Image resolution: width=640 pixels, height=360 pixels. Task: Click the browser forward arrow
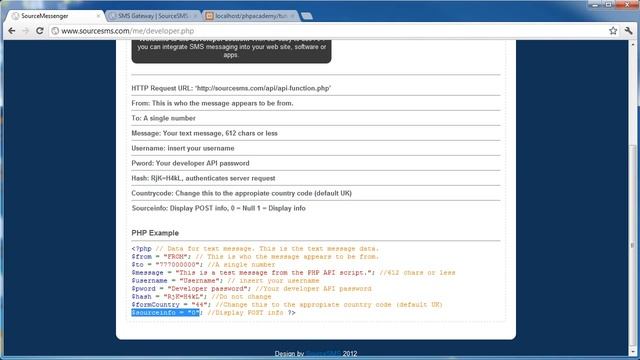point(25,31)
